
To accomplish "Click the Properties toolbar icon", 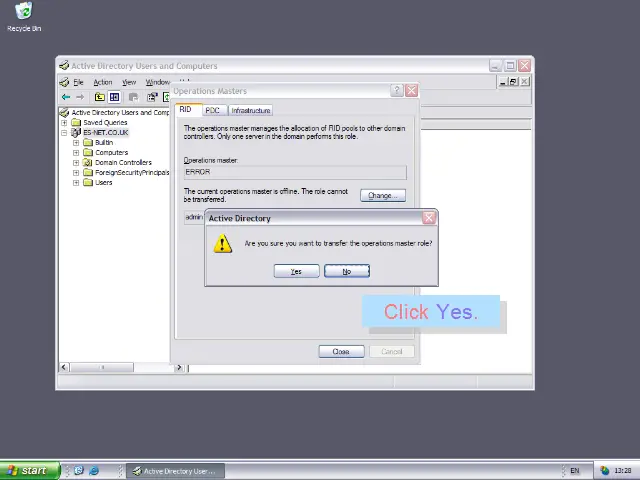I will point(152,97).
